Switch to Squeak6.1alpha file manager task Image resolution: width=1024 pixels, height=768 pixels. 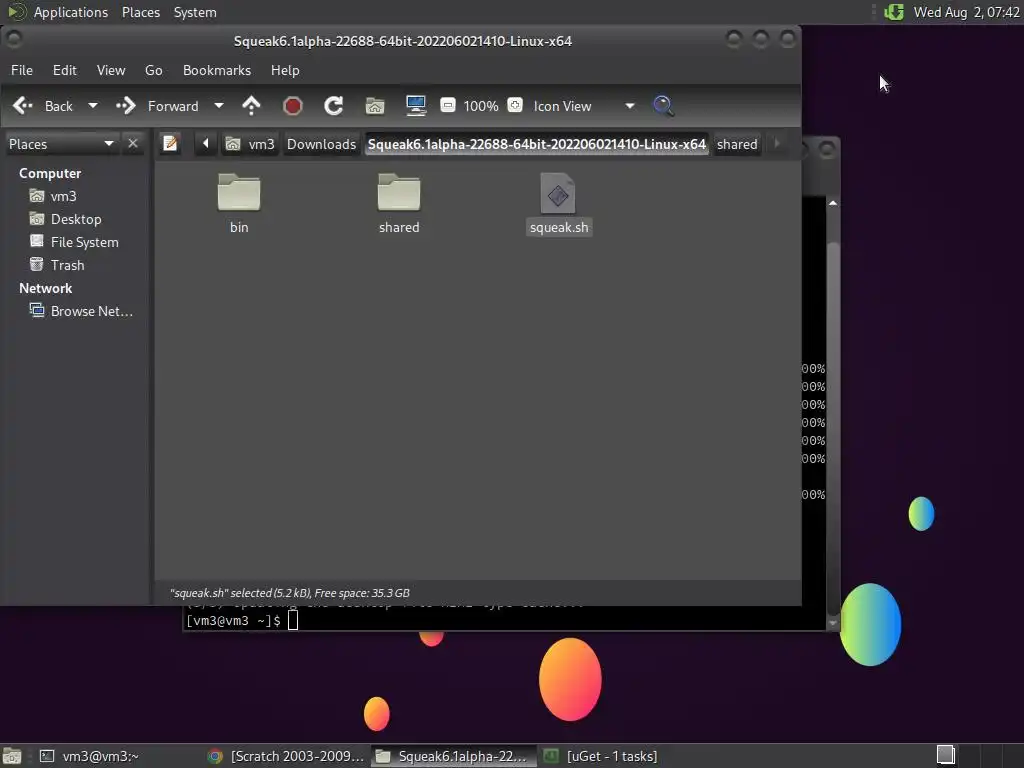coord(454,756)
